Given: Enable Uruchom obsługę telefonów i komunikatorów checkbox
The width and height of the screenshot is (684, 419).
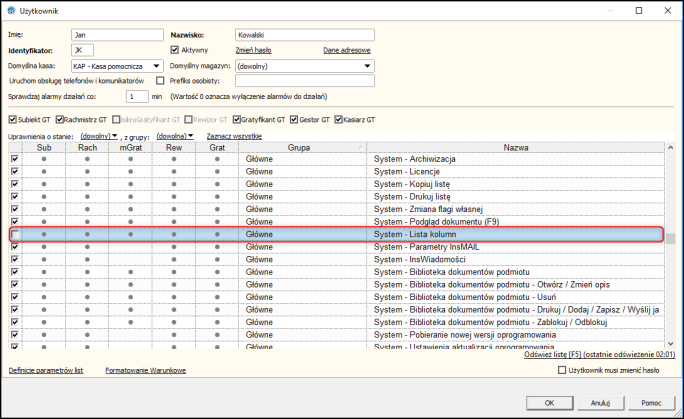Looking at the screenshot, I should (x=160, y=81).
